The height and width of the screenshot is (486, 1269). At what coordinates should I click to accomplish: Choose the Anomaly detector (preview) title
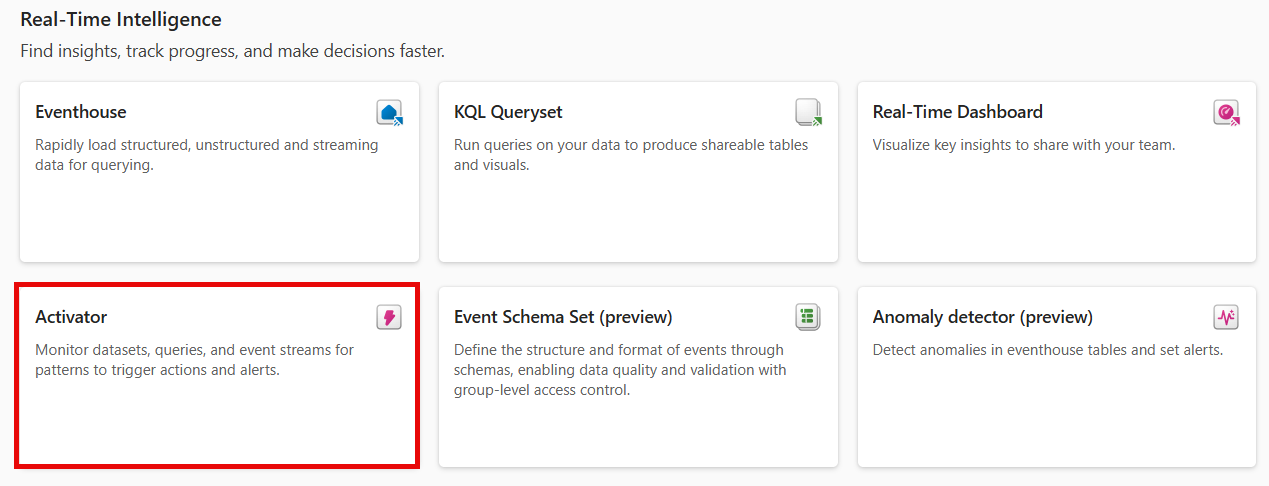pyautogui.click(x=982, y=317)
